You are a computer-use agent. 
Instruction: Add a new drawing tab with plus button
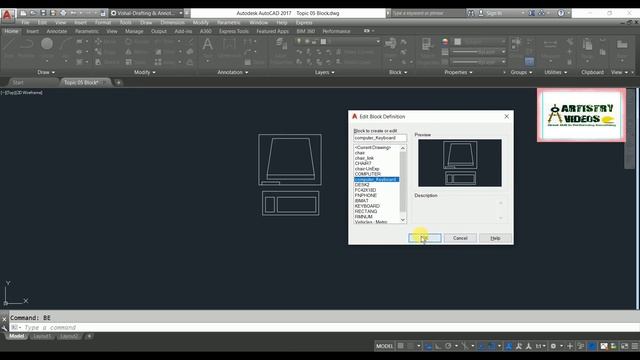118,82
